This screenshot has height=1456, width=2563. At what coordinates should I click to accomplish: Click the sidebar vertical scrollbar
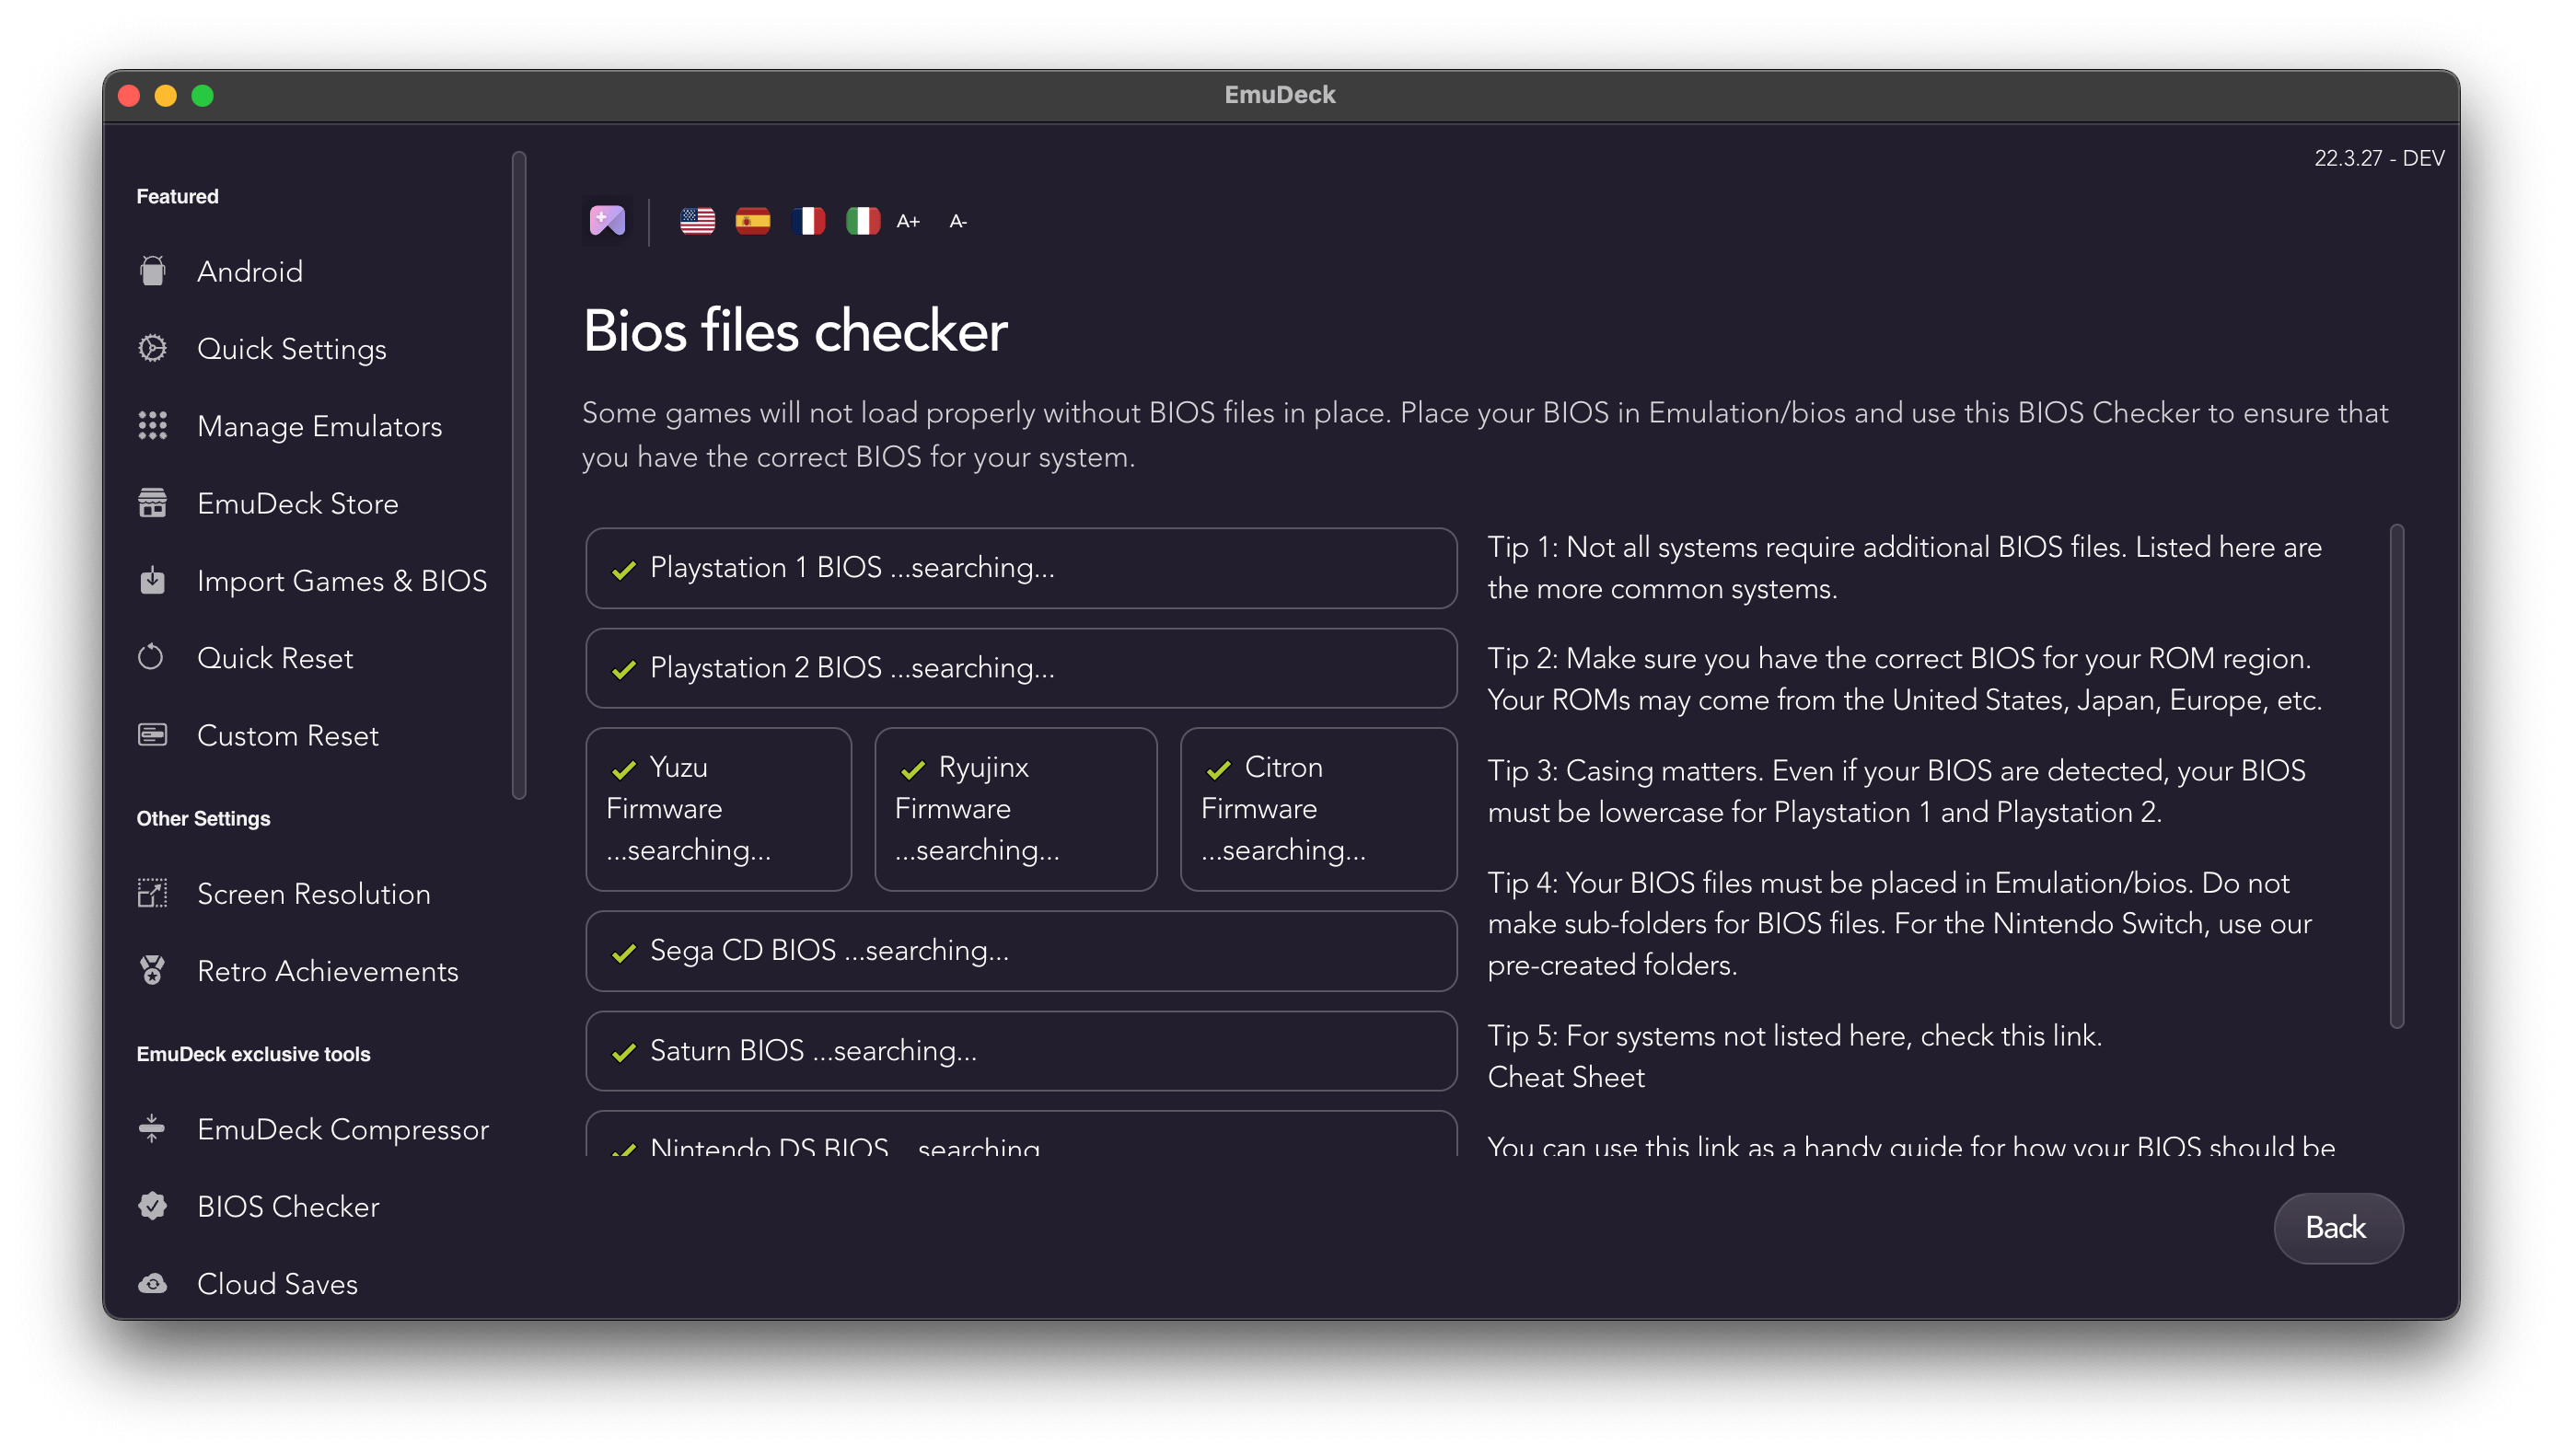pos(518,475)
